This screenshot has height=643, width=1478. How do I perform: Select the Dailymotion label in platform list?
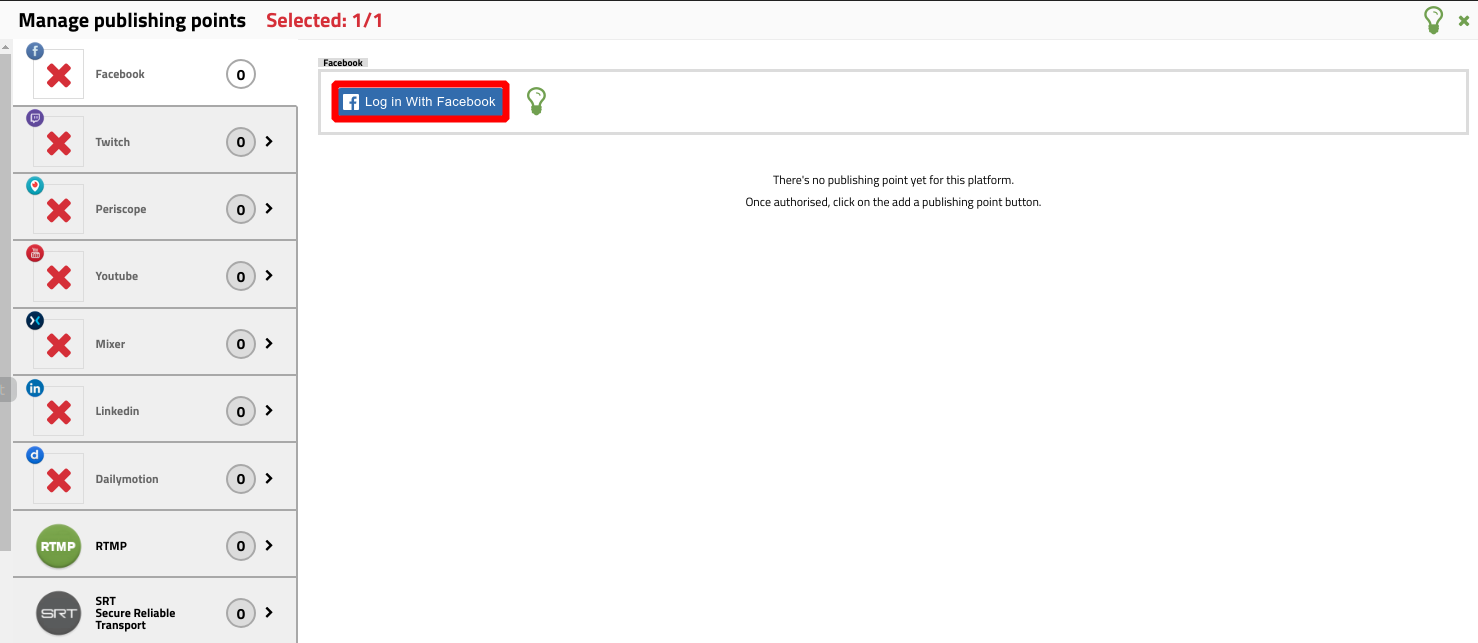(x=127, y=479)
